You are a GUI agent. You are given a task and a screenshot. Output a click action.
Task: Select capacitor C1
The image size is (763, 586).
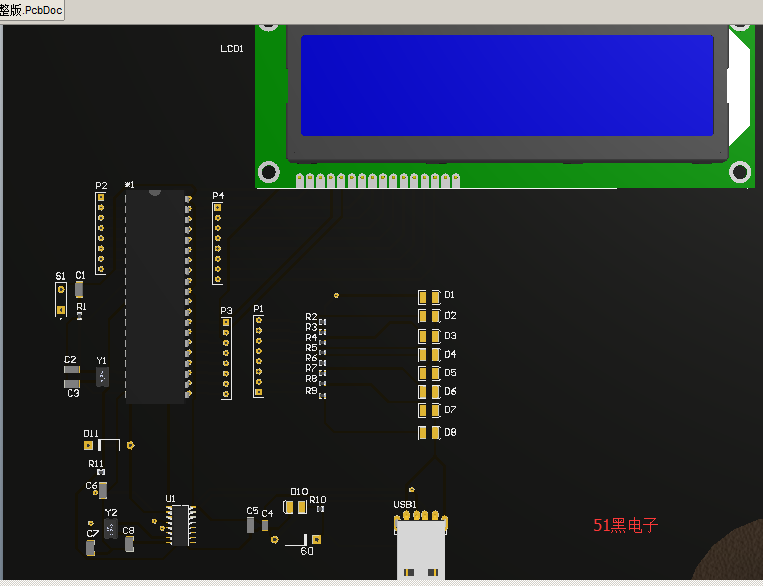[79, 290]
